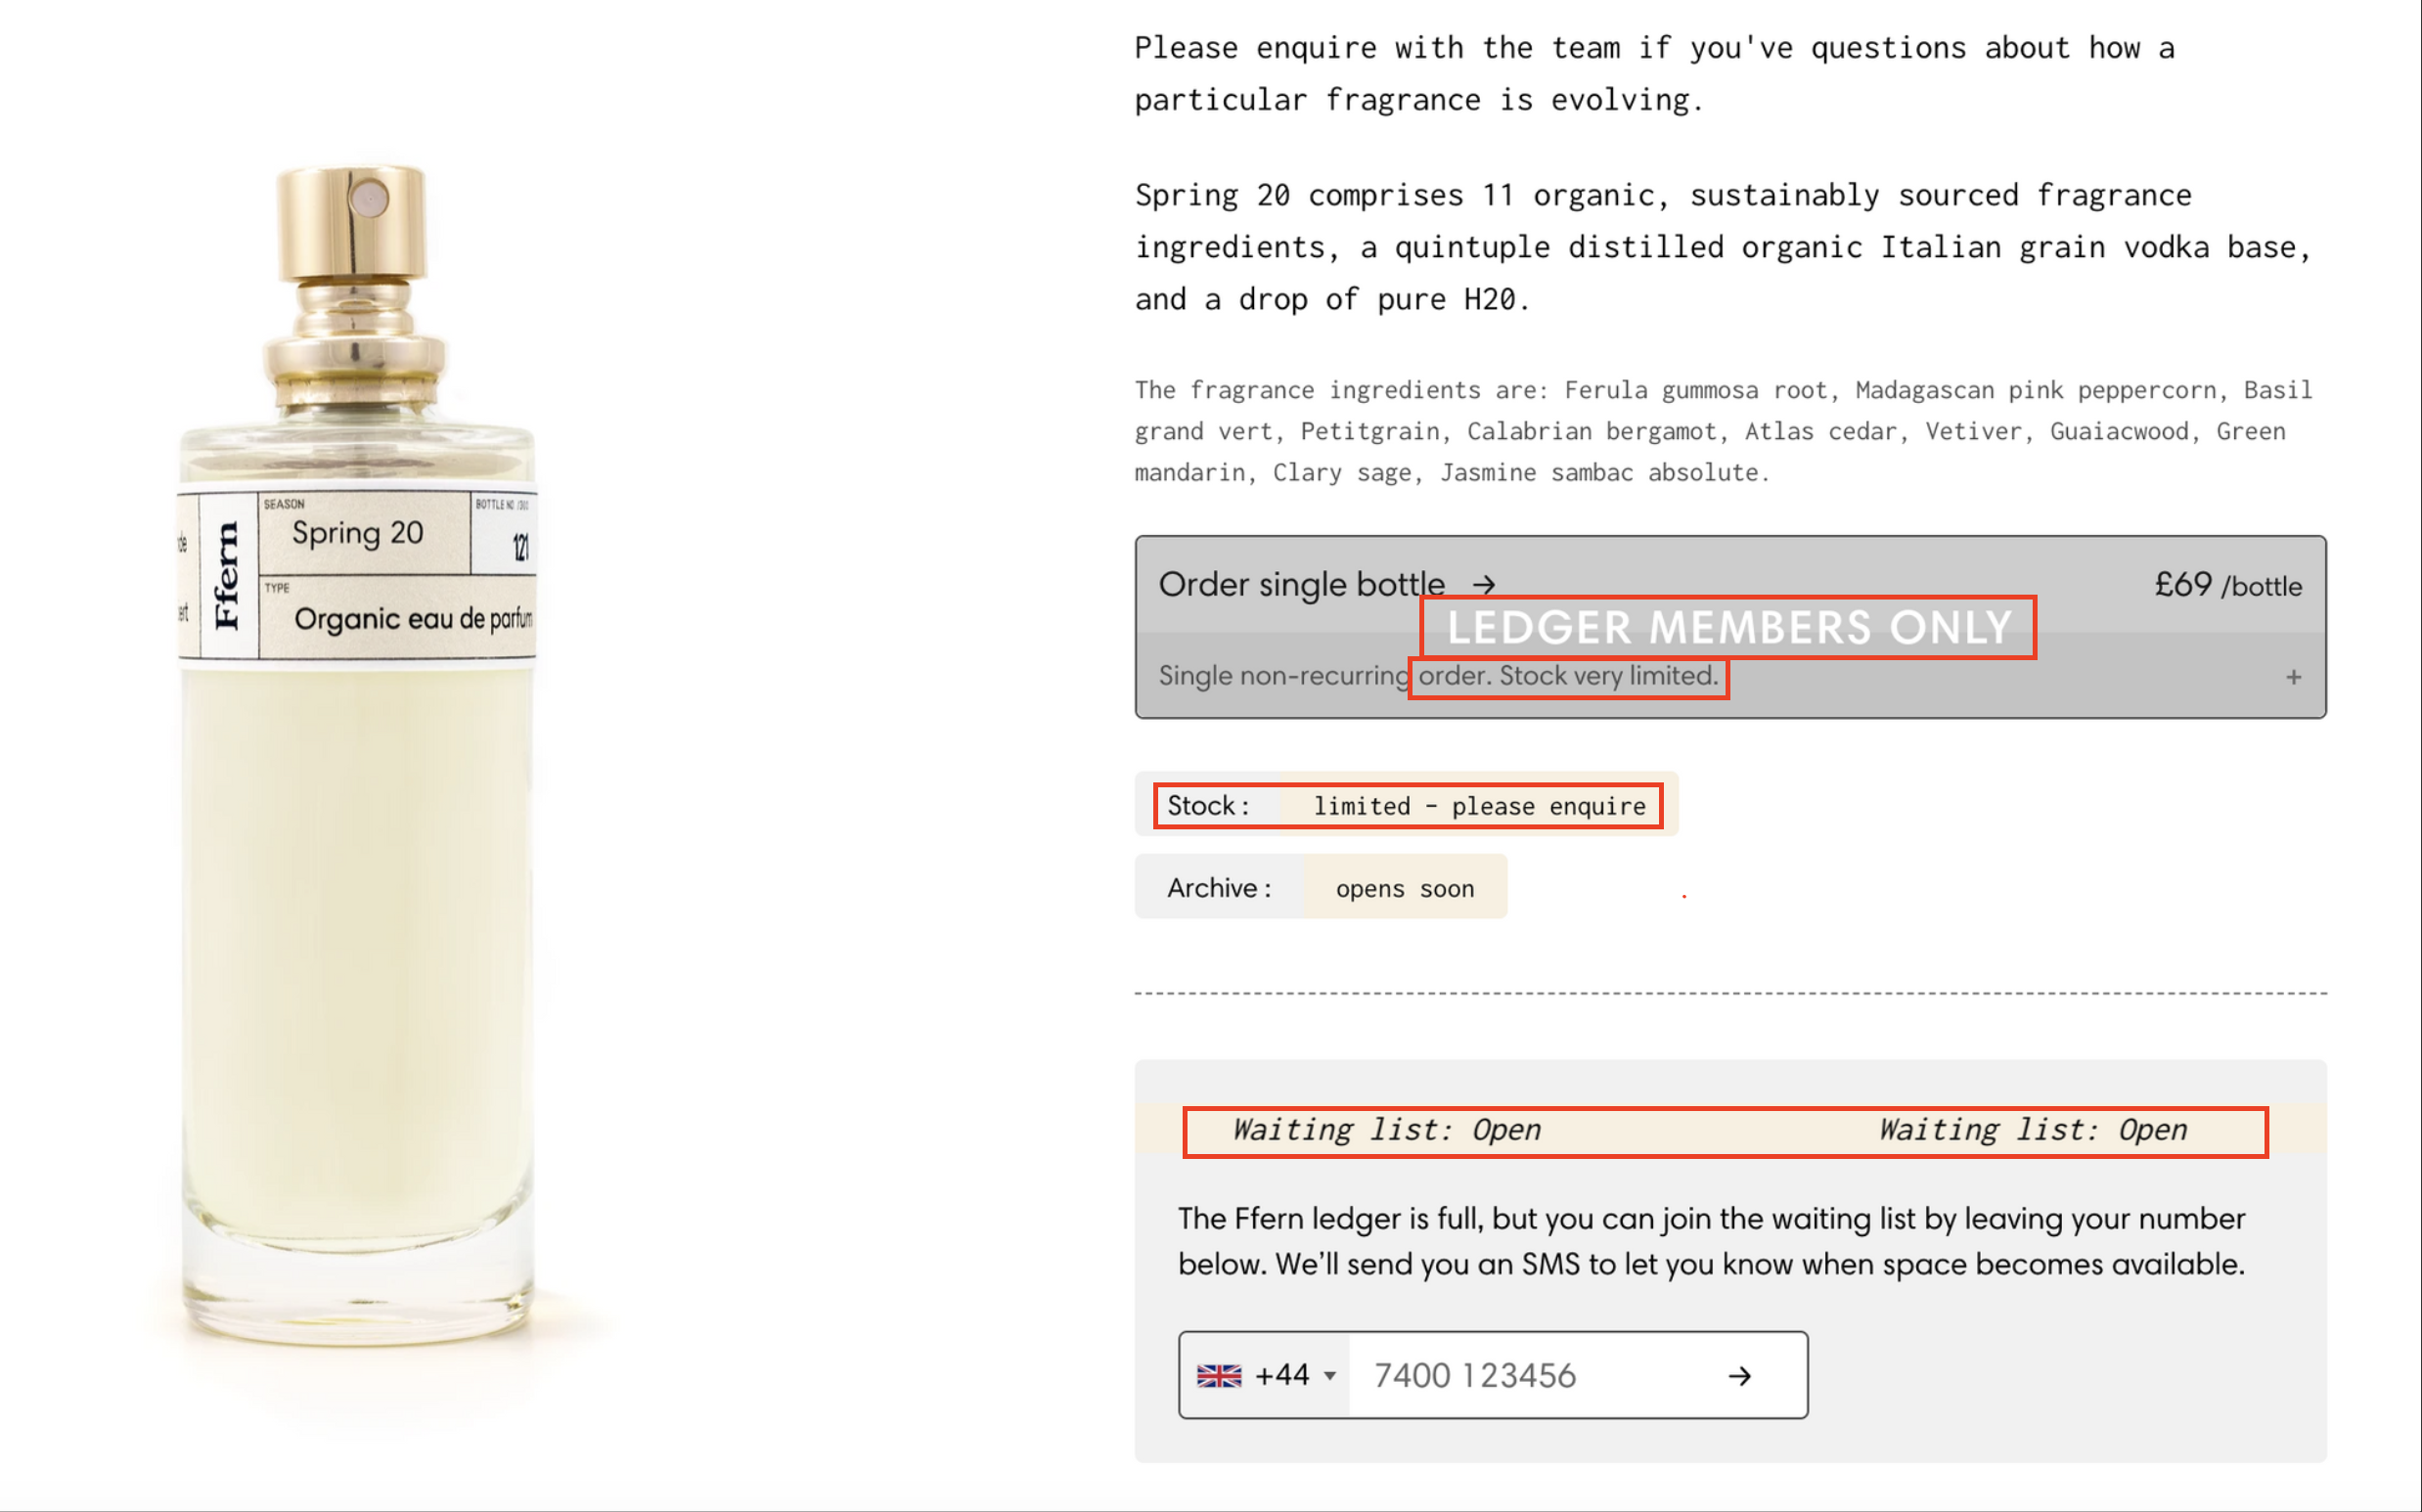Click bottle number 121 on the label
Viewport: 2422px width, 1512px height.
pos(520,546)
